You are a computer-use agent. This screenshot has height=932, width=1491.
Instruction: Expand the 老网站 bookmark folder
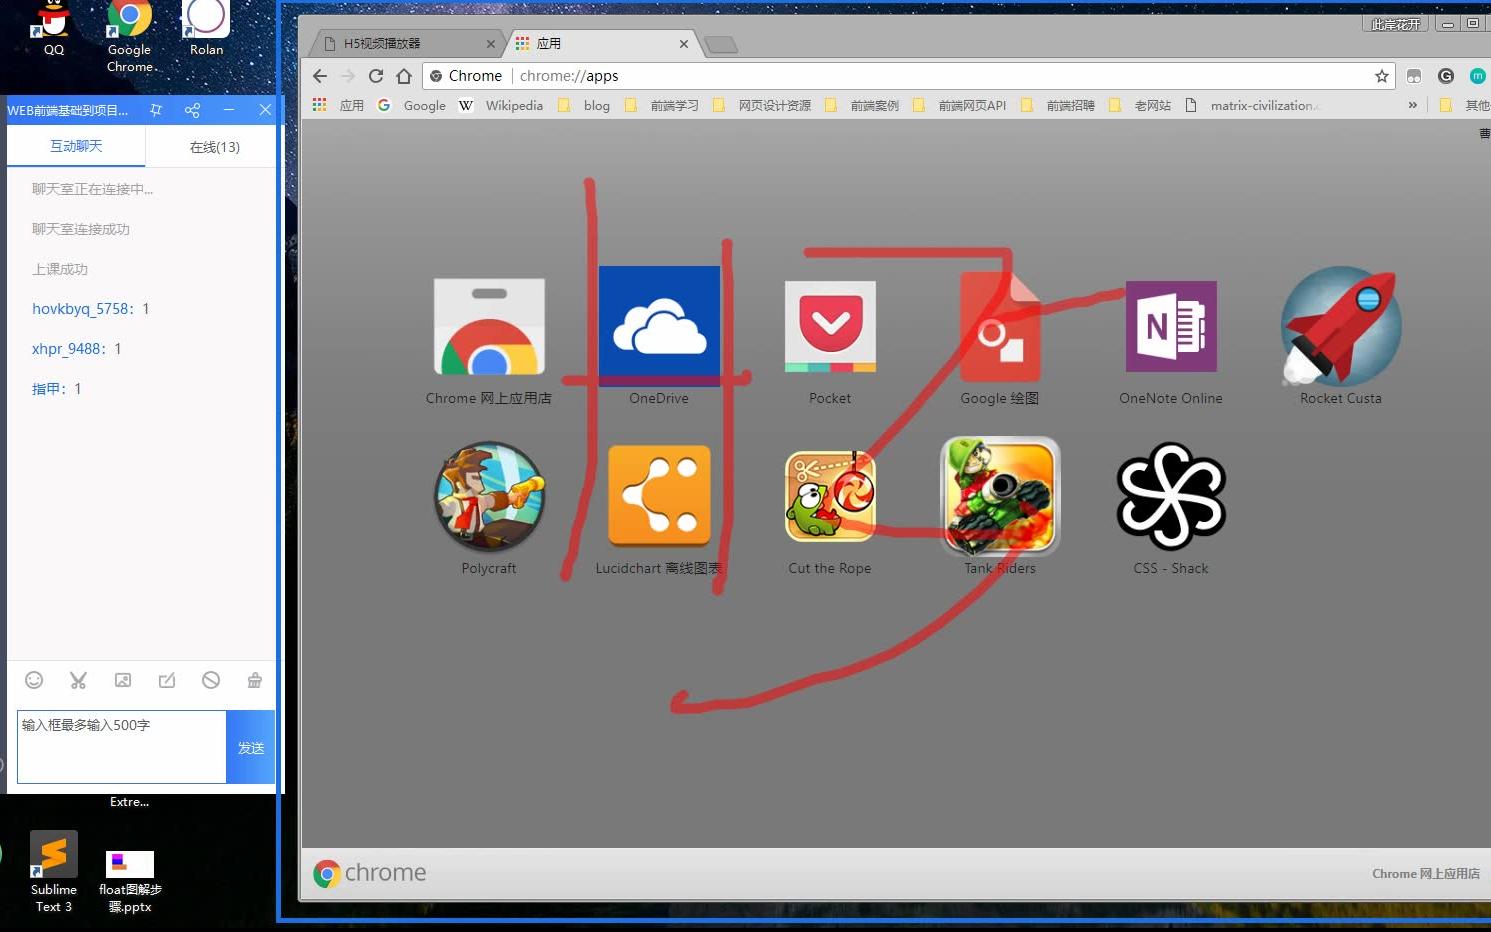(x=1140, y=105)
